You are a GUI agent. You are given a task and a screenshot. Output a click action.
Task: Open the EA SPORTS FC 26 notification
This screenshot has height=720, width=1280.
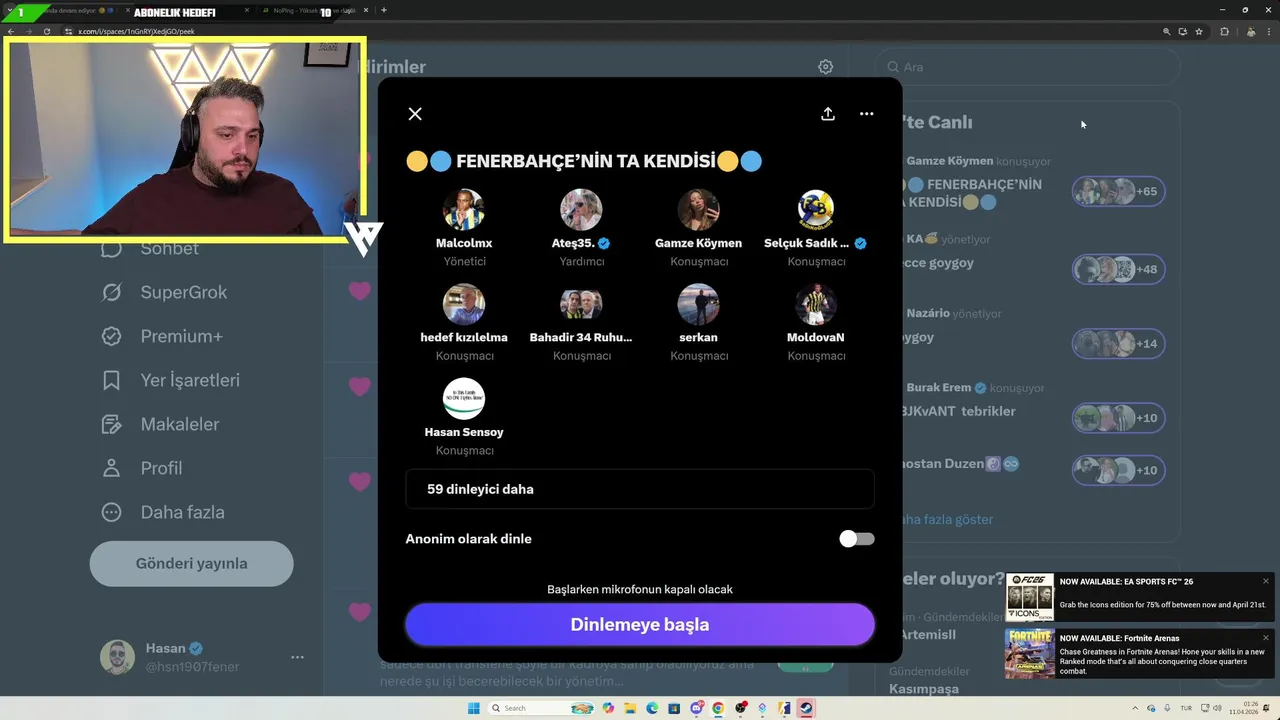point(1139,597)
